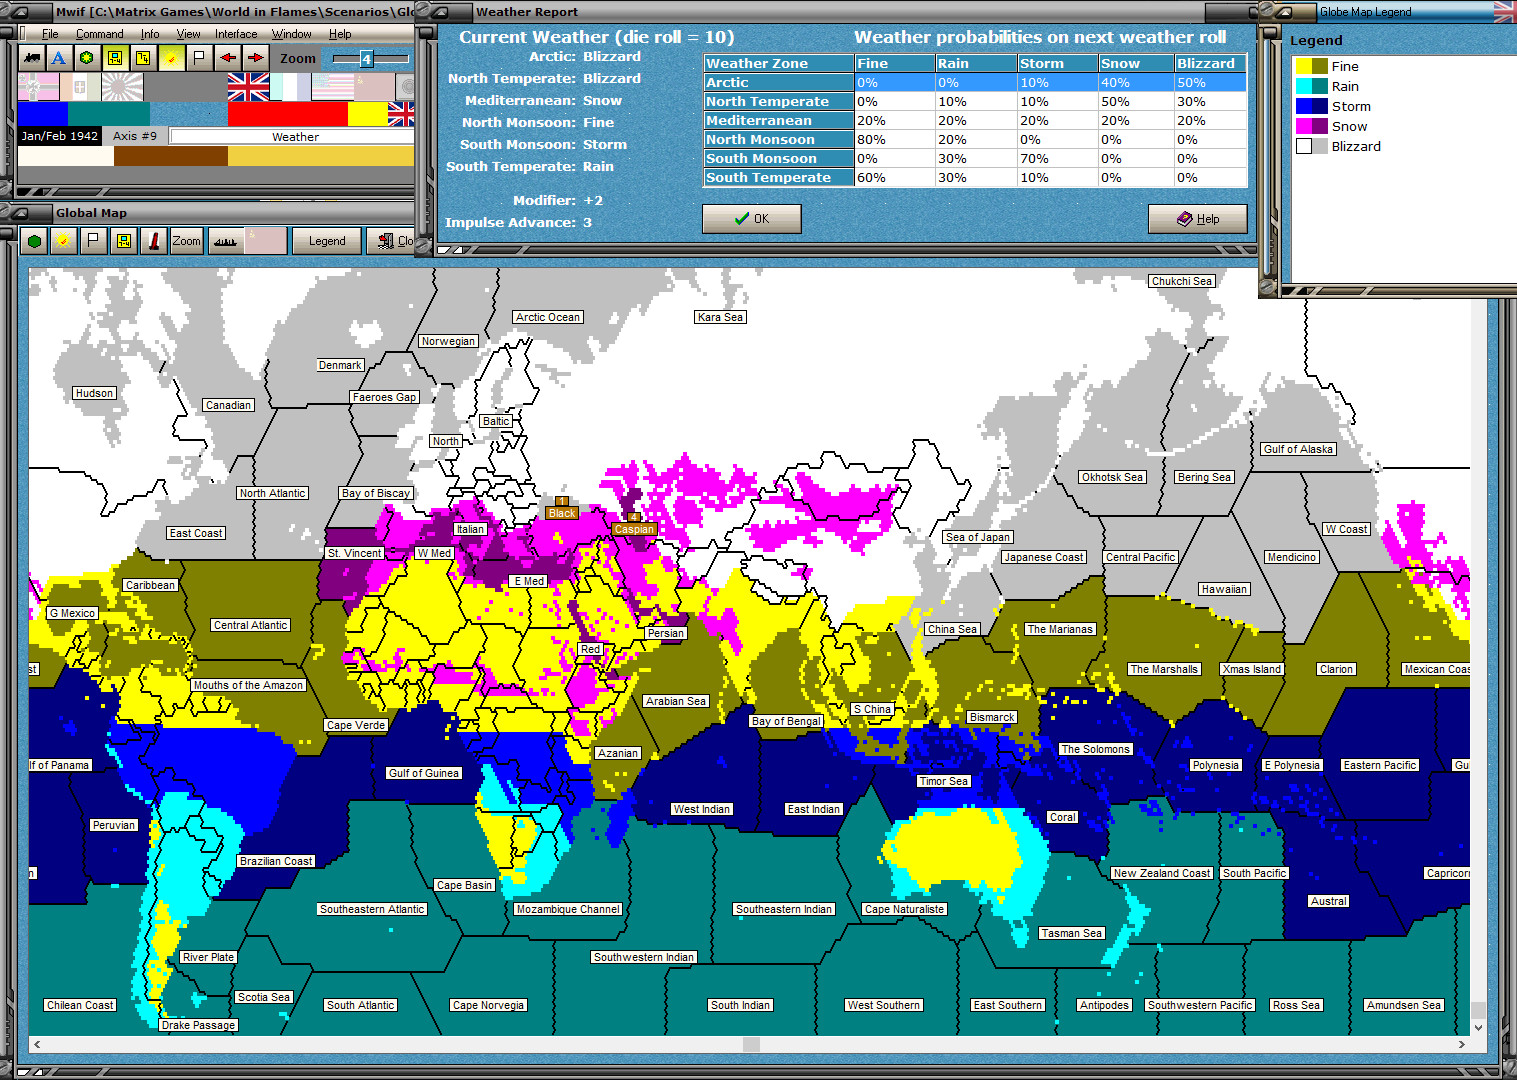
Task: Click the red right arrow toolbar icon
Action: pos(256,58)
